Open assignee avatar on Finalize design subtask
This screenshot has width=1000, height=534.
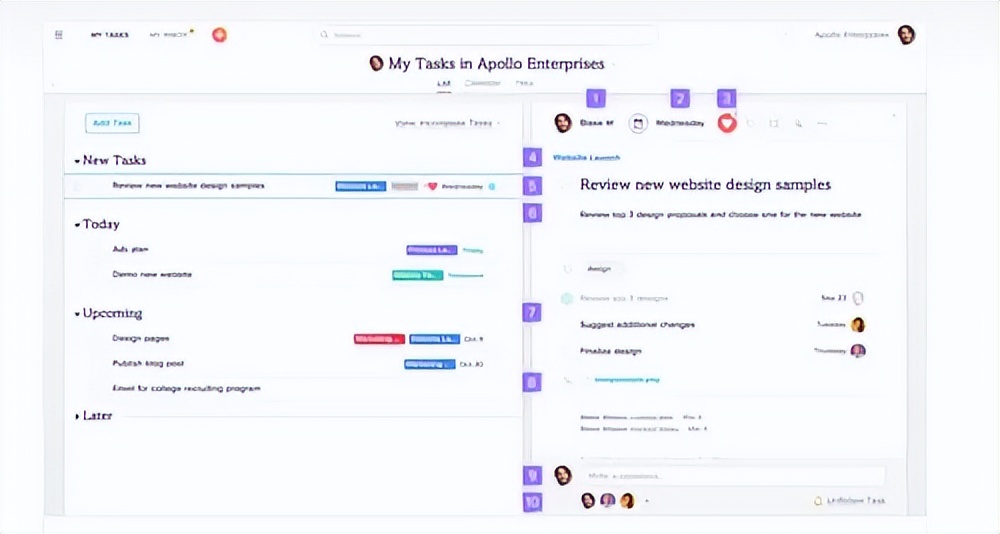coord(858,350)
